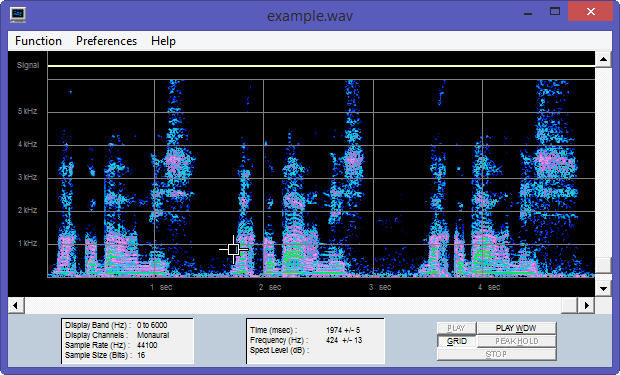Image resolution: width=620 pixels, height=375 pixels.
Task: Click the PLAY button
Action: [x=457, y=328]
